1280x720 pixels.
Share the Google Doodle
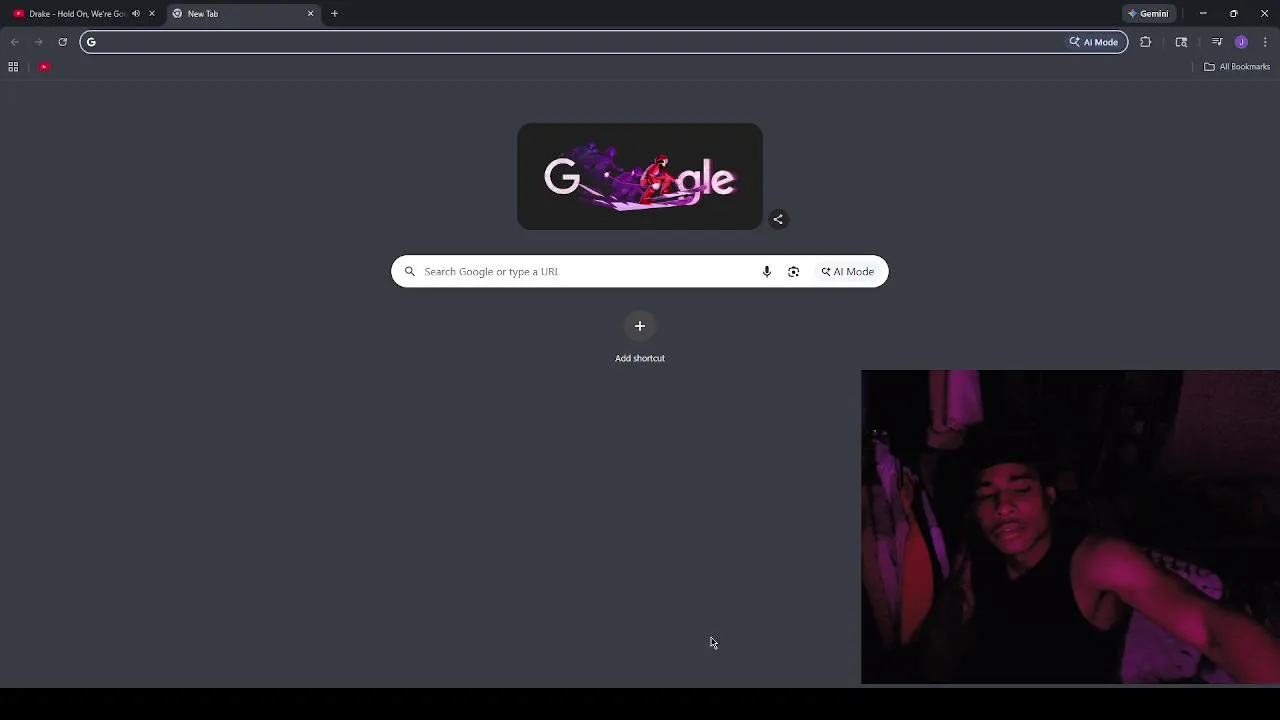click(778, 219)
